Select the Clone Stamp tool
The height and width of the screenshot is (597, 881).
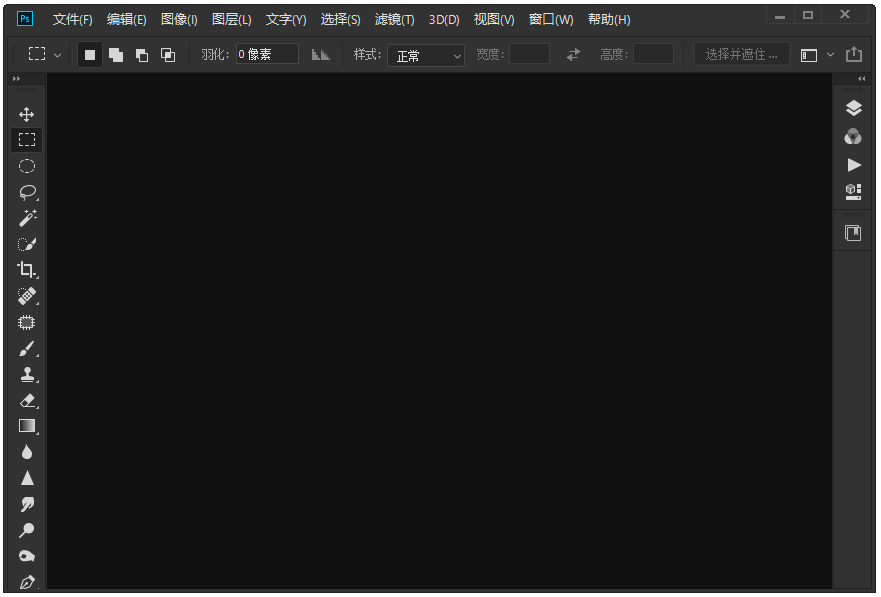coord(25,374)
